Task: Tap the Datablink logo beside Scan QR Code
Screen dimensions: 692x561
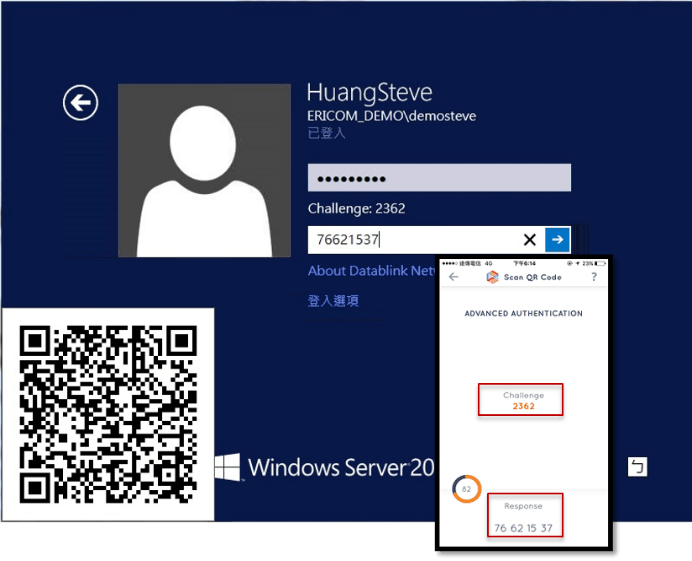Action: point(492,277)
